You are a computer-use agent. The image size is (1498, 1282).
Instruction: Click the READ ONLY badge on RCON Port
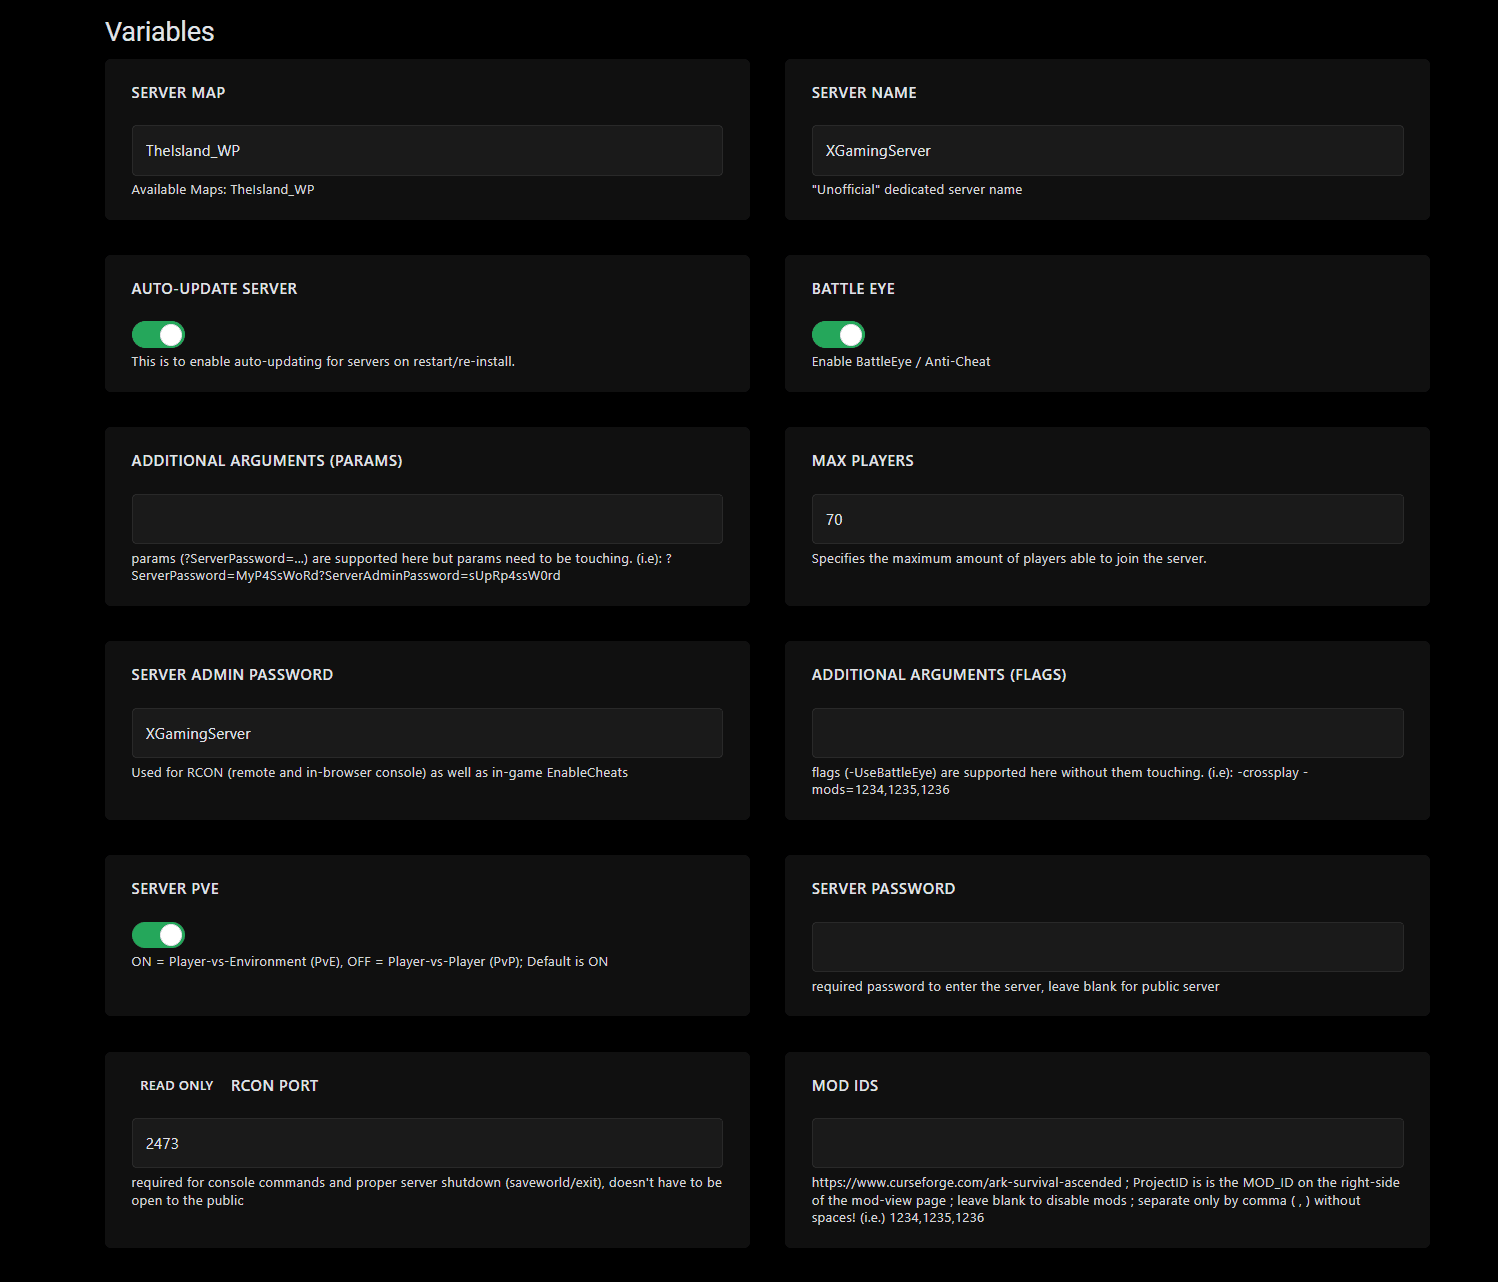point(176,1085)
